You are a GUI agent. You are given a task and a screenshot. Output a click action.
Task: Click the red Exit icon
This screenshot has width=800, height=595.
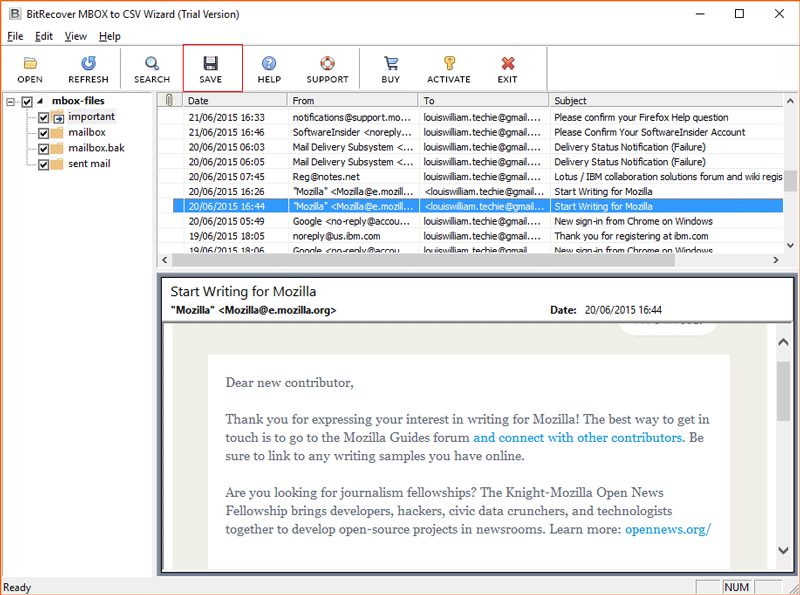pos(508,63)
